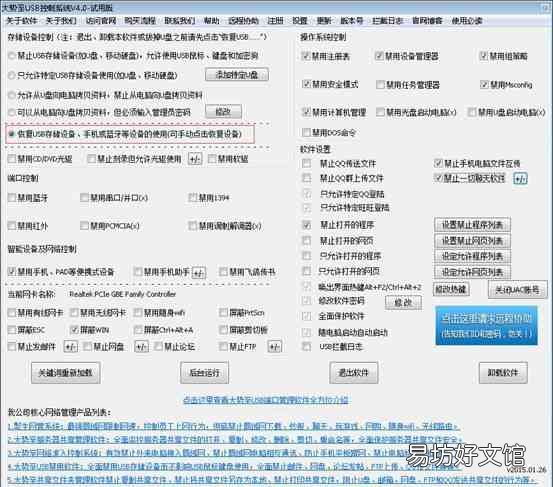This screenshot has height=487, width=553.
Task: Select radio 禁止USB存储设备 option
Action: pos(12,55)
